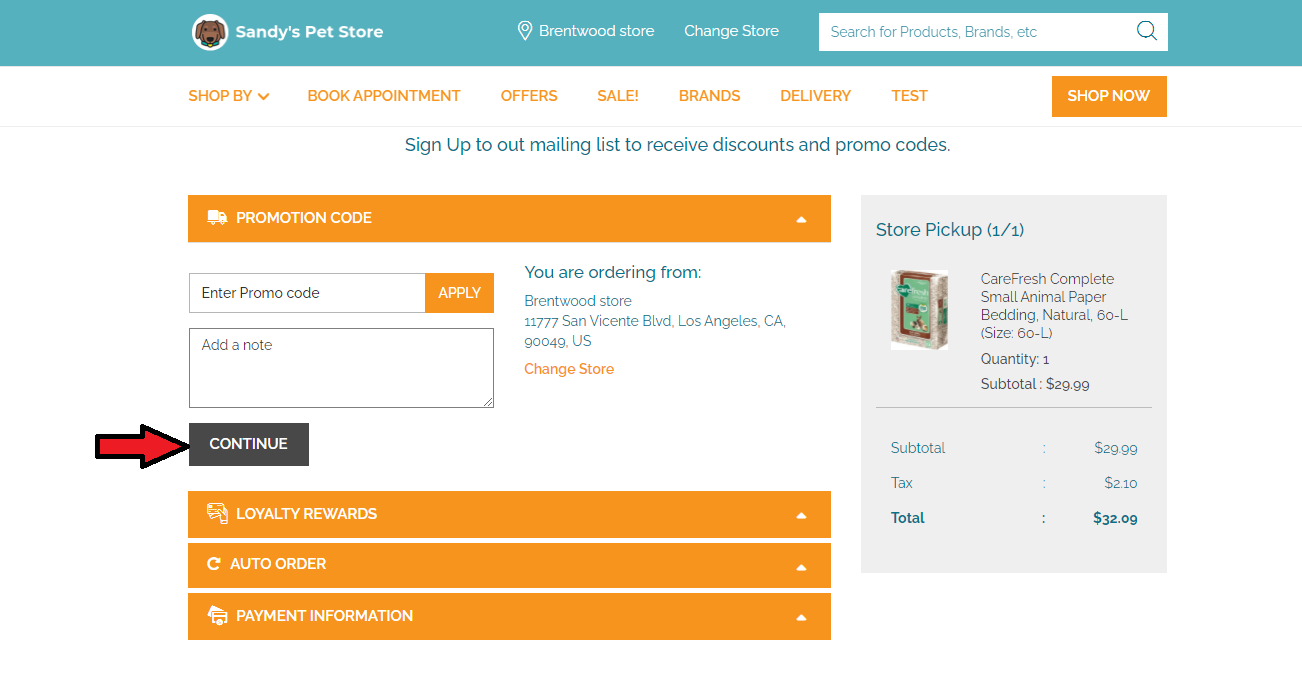The height and width of the screenshot is (689, 1302).
Task: Expand the Auto Order section arrow
Action: (801, 566)
